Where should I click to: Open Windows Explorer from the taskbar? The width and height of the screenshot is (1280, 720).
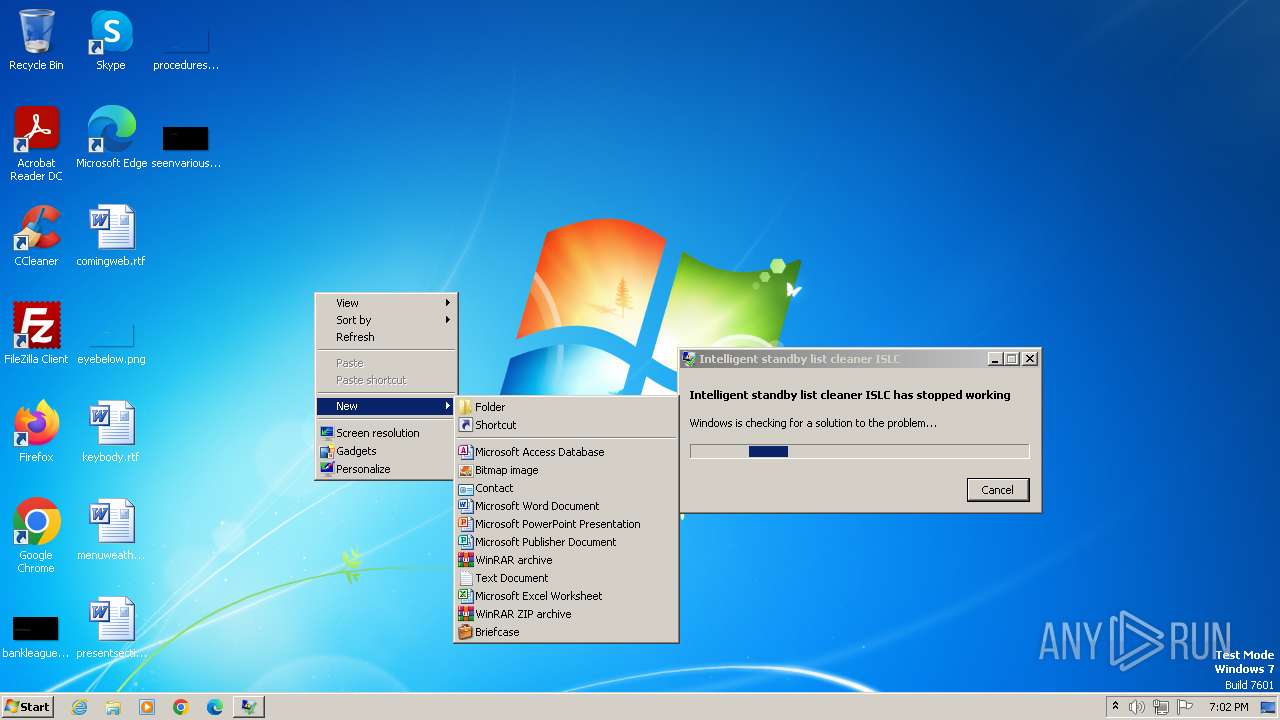coord(113,707)
